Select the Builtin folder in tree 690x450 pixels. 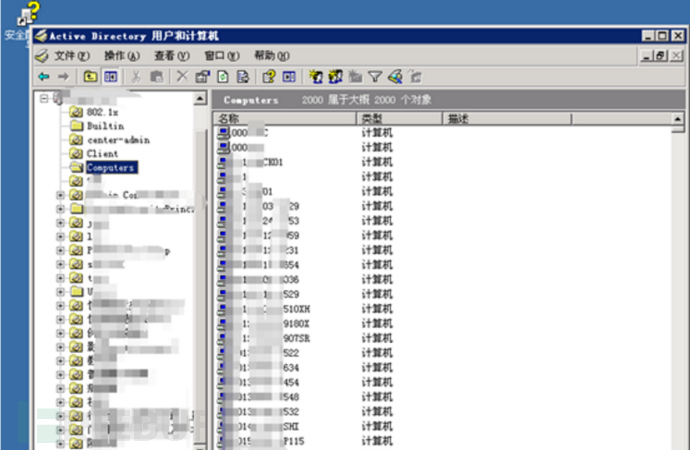click(x=102, y=126)
